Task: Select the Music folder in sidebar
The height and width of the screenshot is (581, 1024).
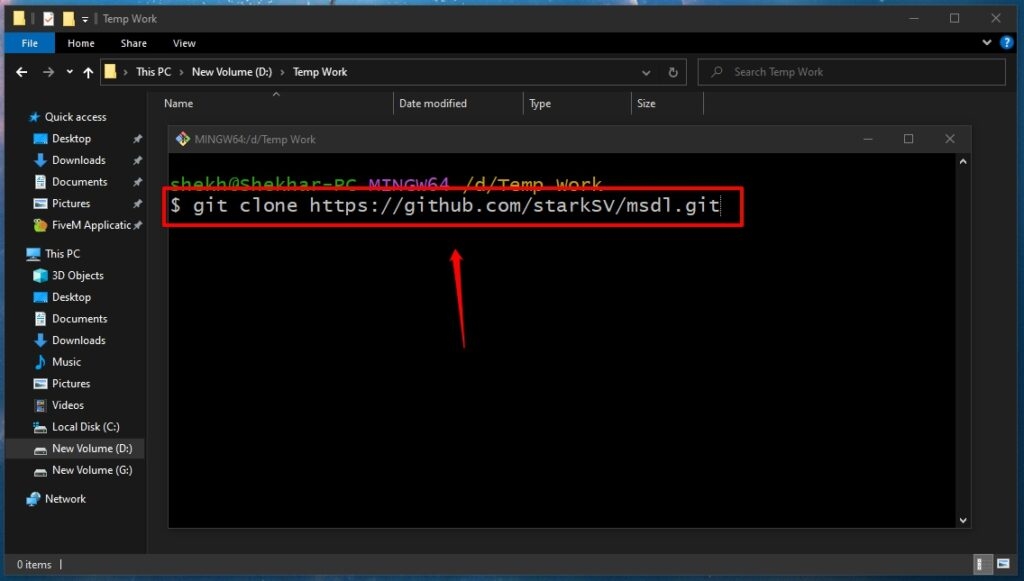Action: [x=66, y=362]
